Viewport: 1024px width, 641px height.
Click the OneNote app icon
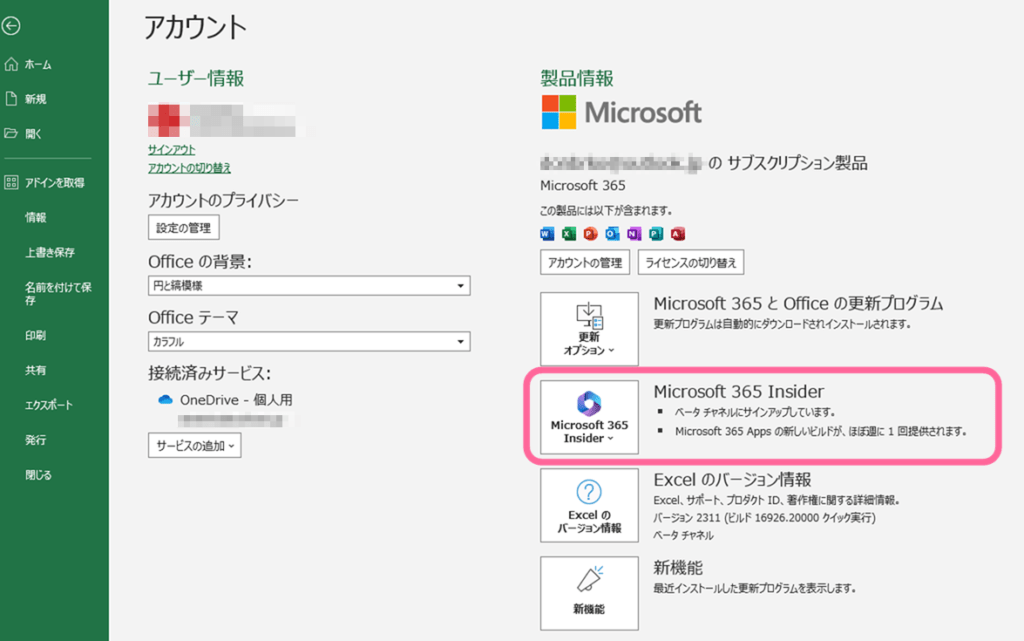(634, 234)
